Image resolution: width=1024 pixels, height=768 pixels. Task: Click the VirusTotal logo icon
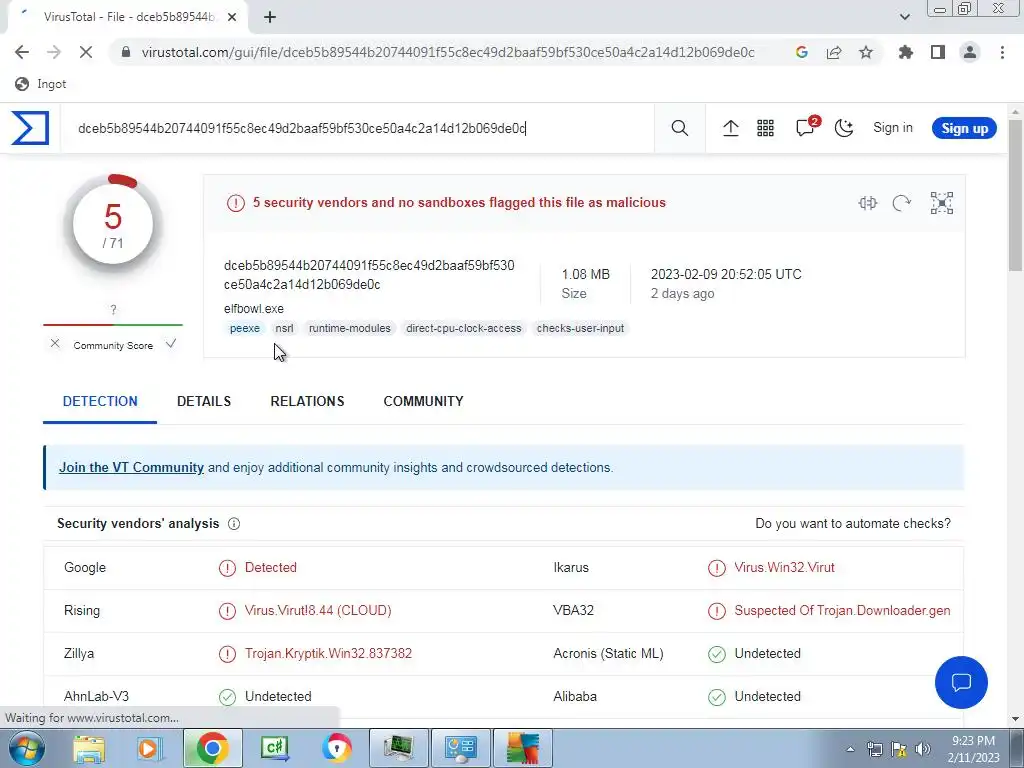tap(30, 128)
